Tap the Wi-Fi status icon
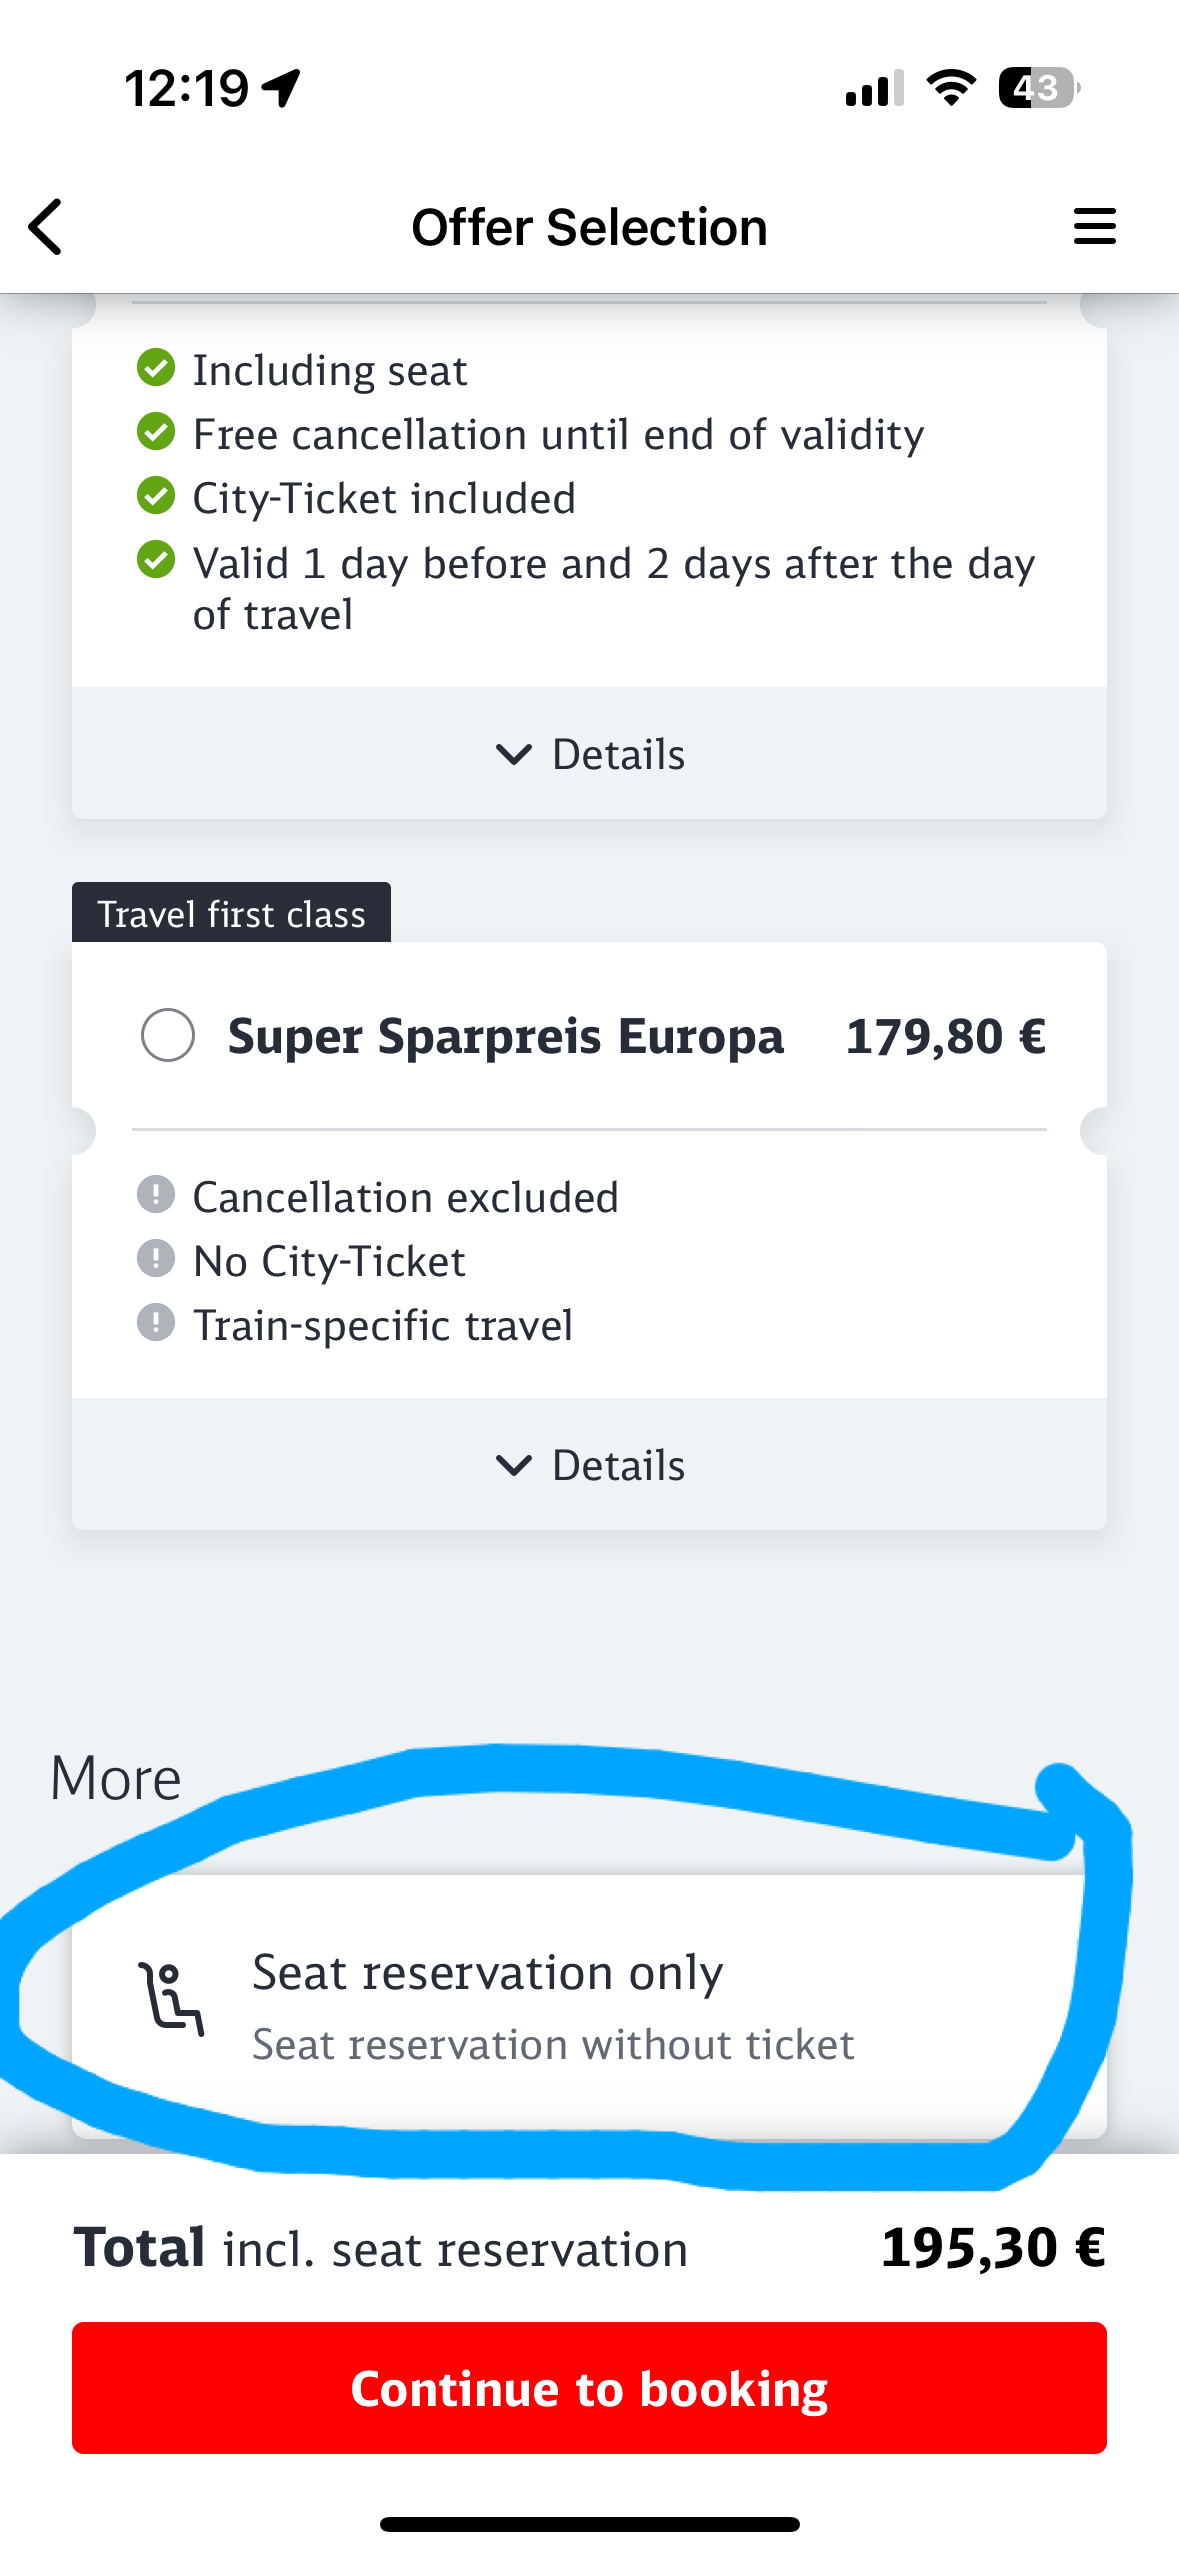 [952, 88]
